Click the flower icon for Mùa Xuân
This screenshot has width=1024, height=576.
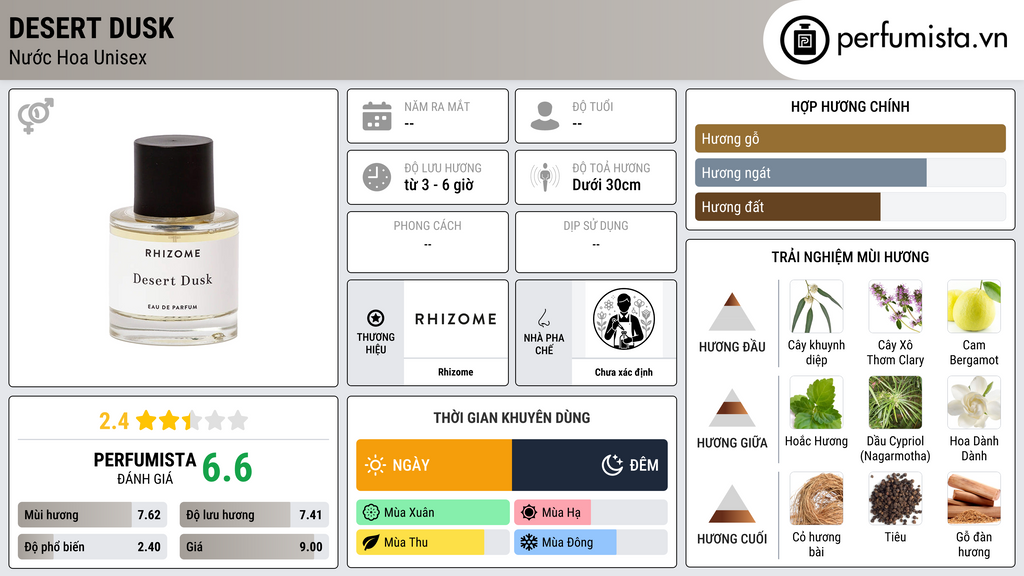click(x=371, y=513)
